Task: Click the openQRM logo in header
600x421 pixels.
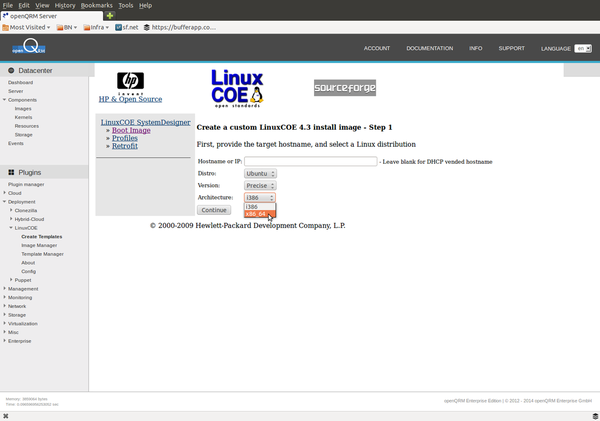Action: 29,46
